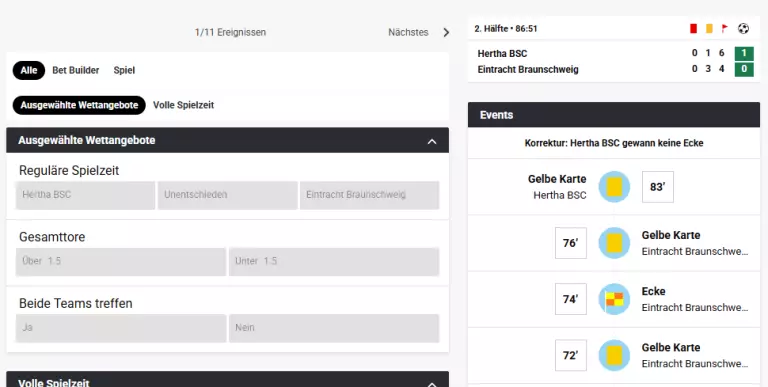
Task: Click Hertha BSC team name in scoreboard
Action: (x=503, y=53)
